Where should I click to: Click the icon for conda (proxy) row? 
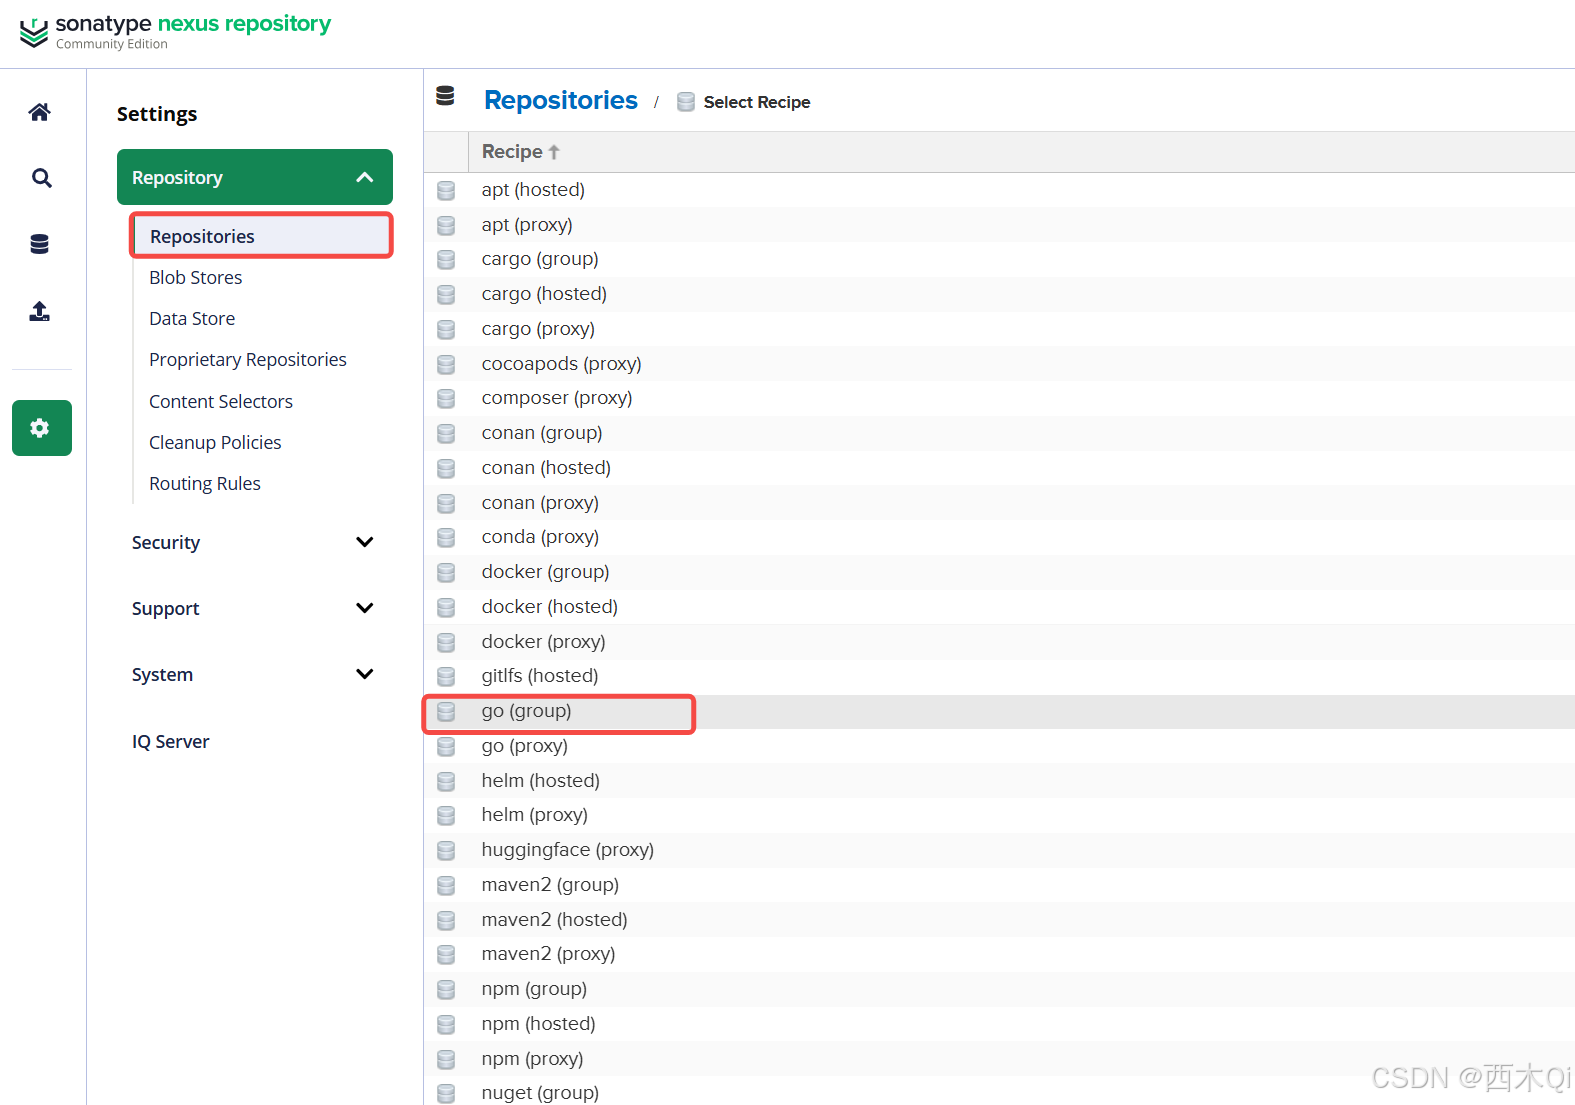click(446, 537)
